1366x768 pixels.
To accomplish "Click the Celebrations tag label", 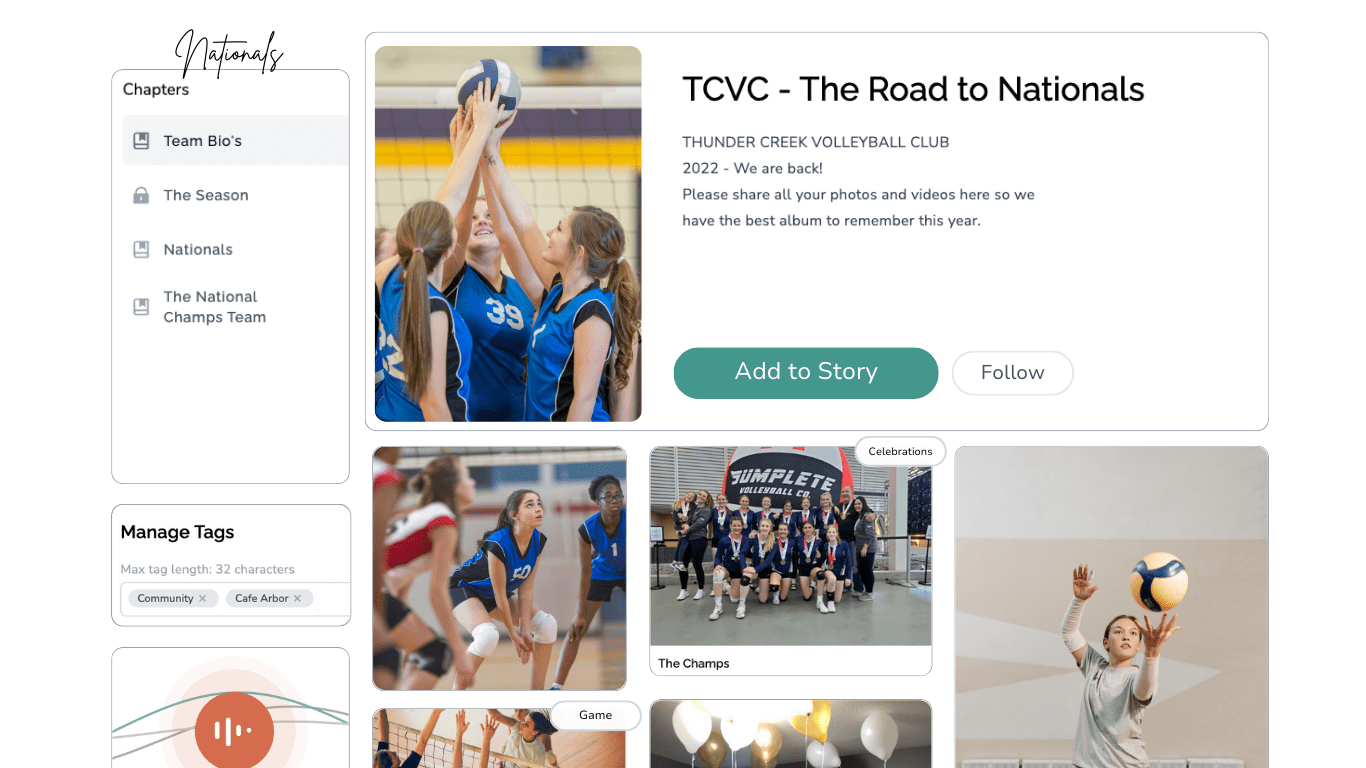I will coord(900,451).
